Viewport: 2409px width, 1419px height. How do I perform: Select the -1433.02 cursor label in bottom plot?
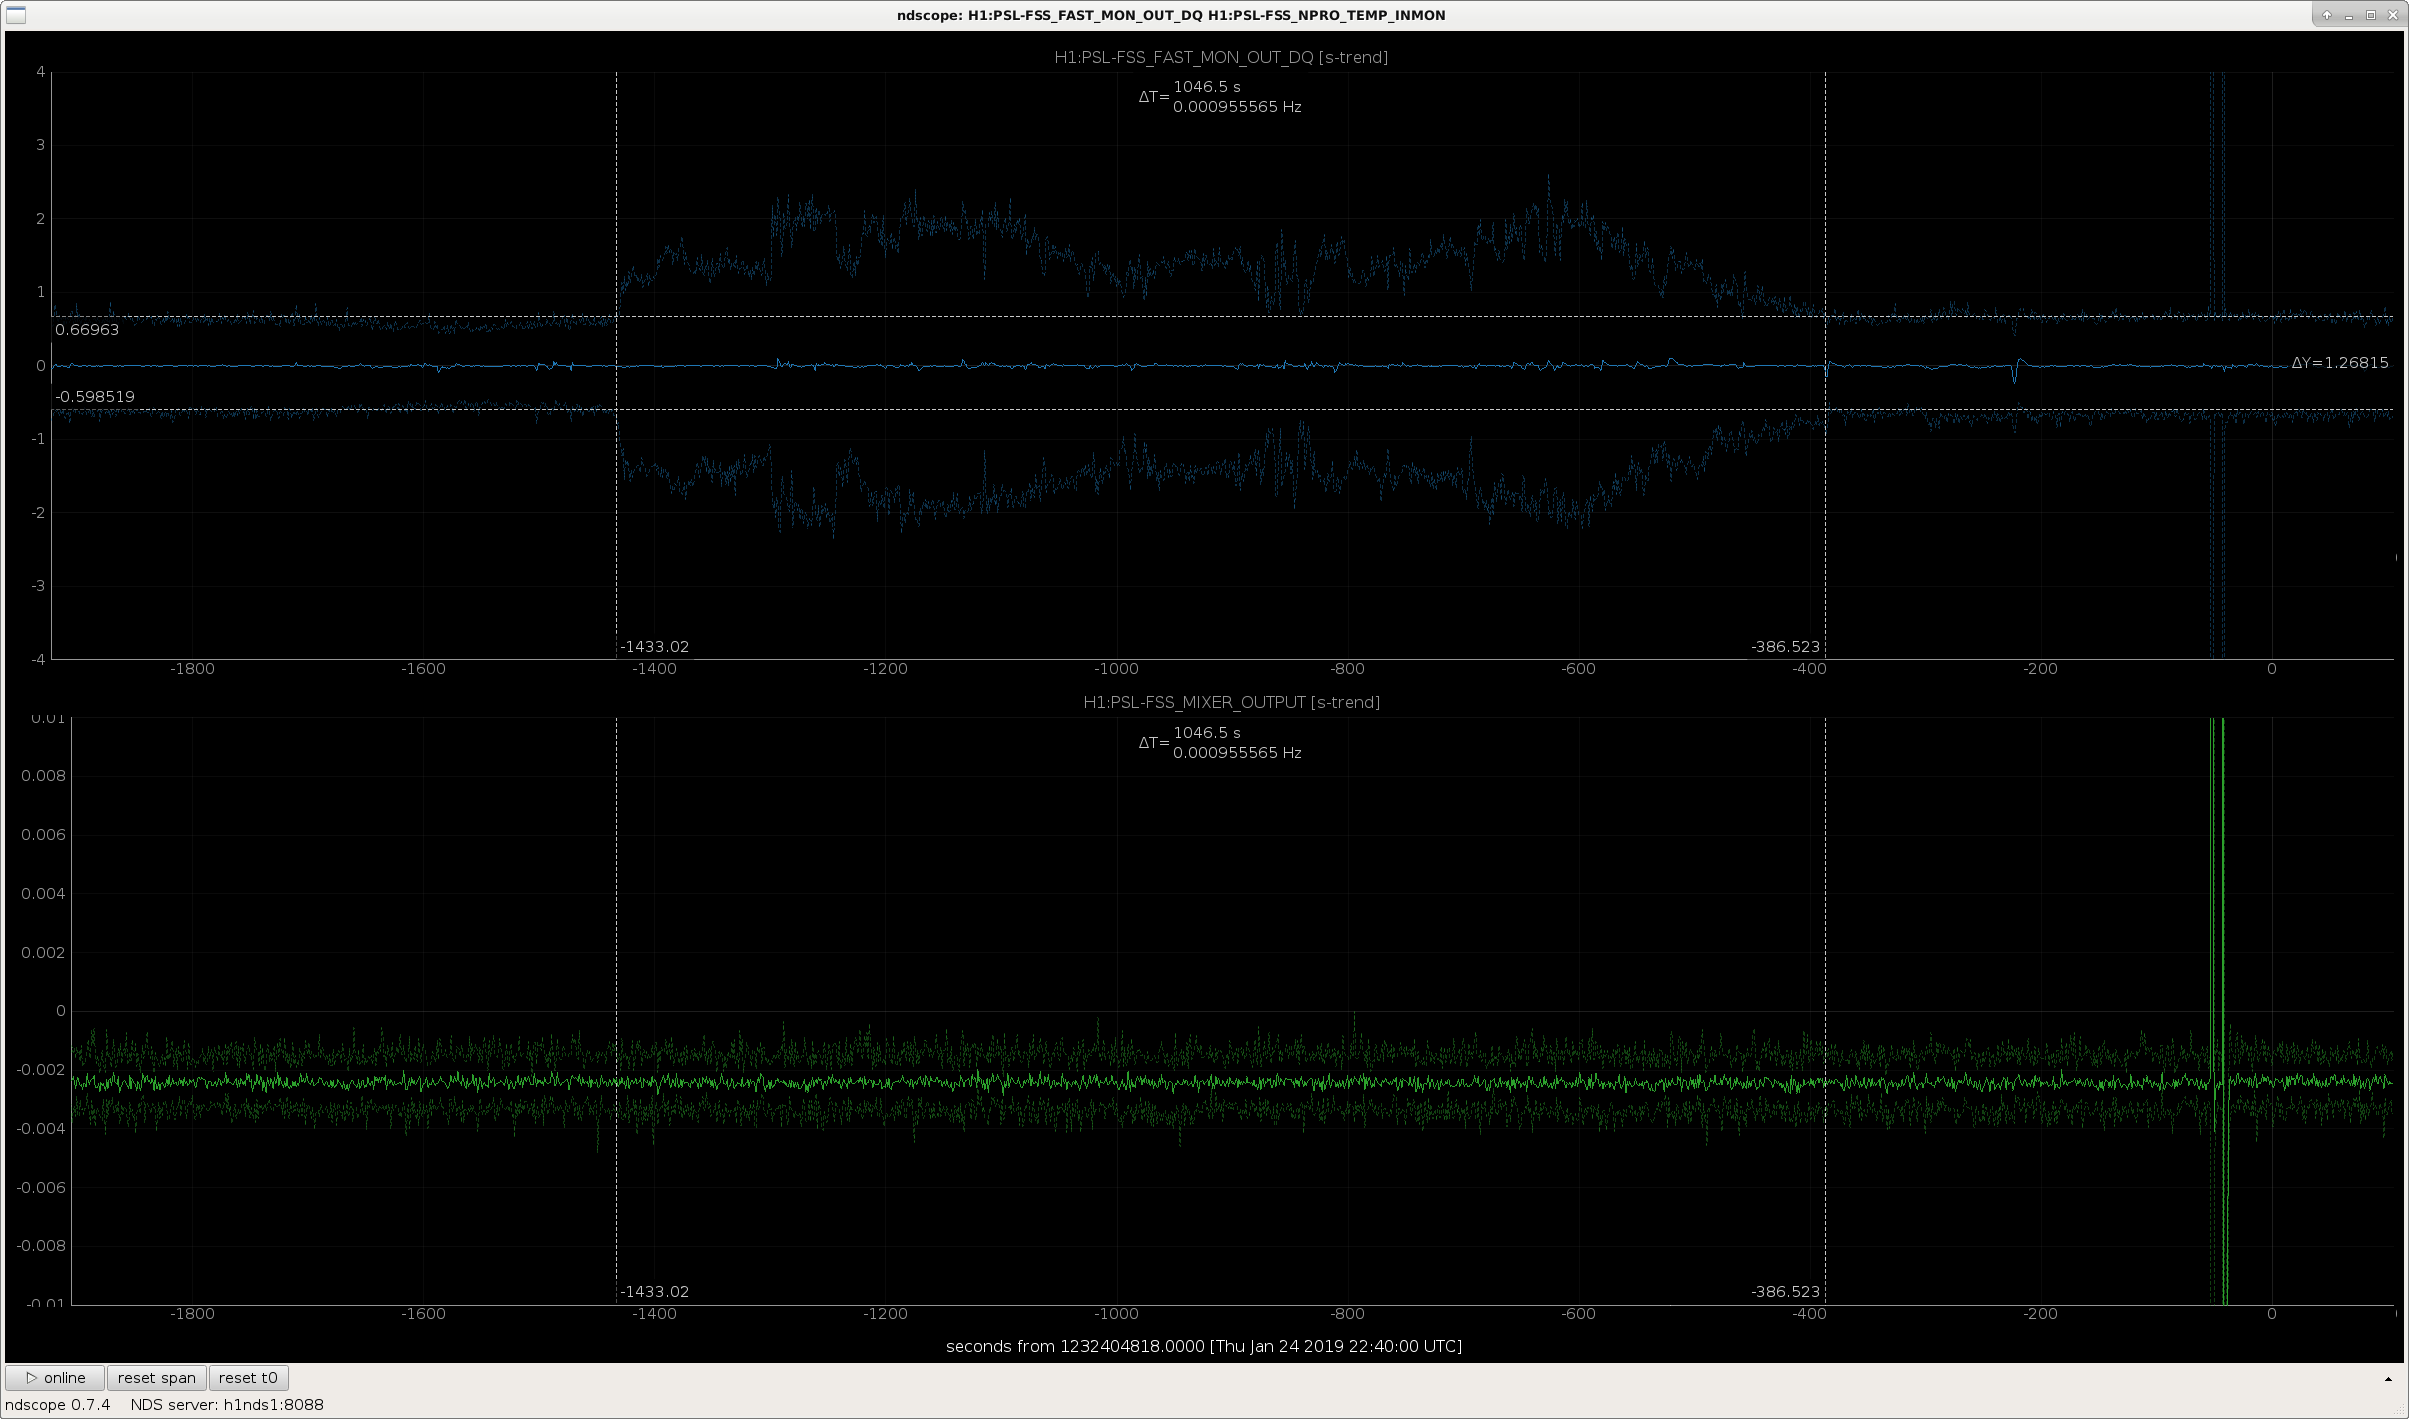(x=654, y=1292)
